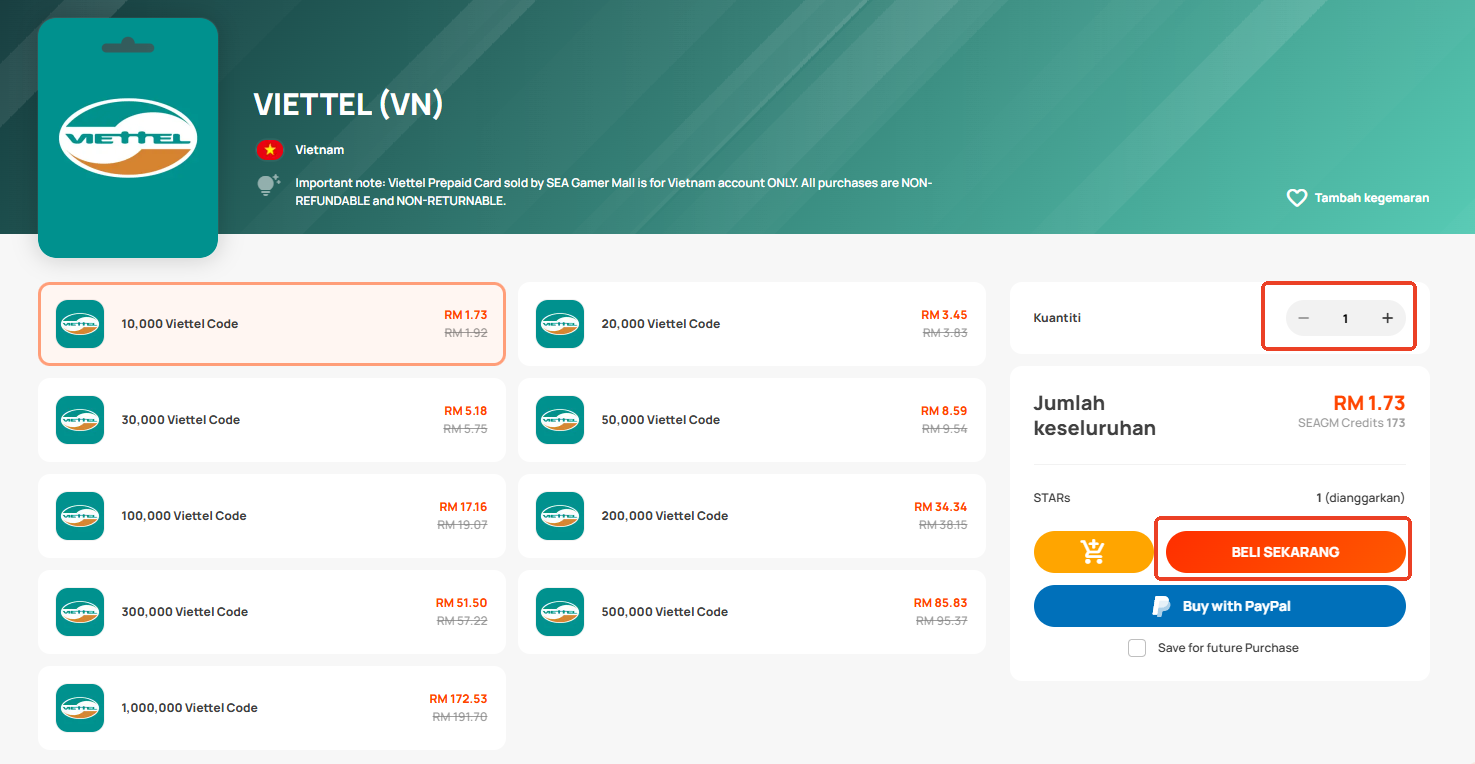Viewport: 1475px width, 764px height.
Task: Click the VIETTEL (VN) title
Action: pyautogui.click(x=348, y=104)
